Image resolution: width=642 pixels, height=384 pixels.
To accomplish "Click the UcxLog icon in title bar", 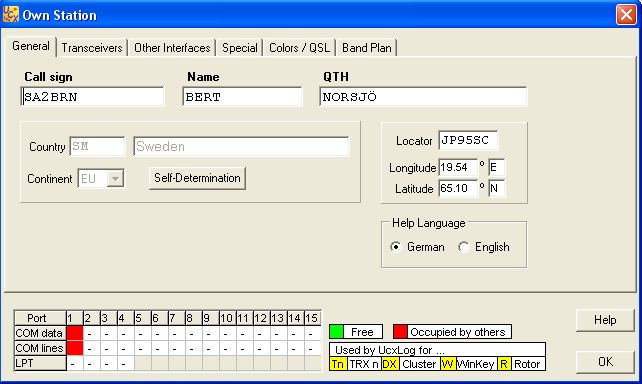I will (x=11, y=14).
